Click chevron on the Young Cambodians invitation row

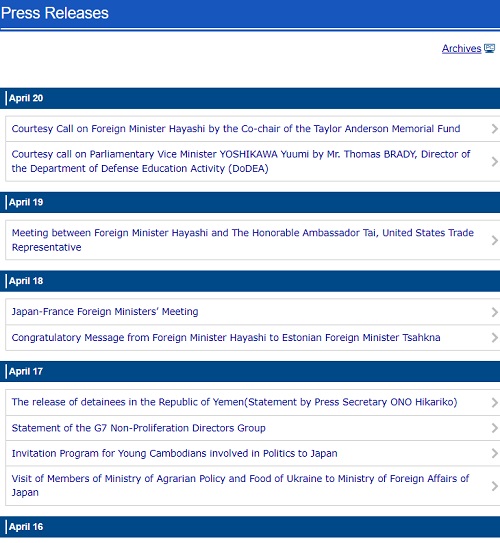[x=494, y=453]
